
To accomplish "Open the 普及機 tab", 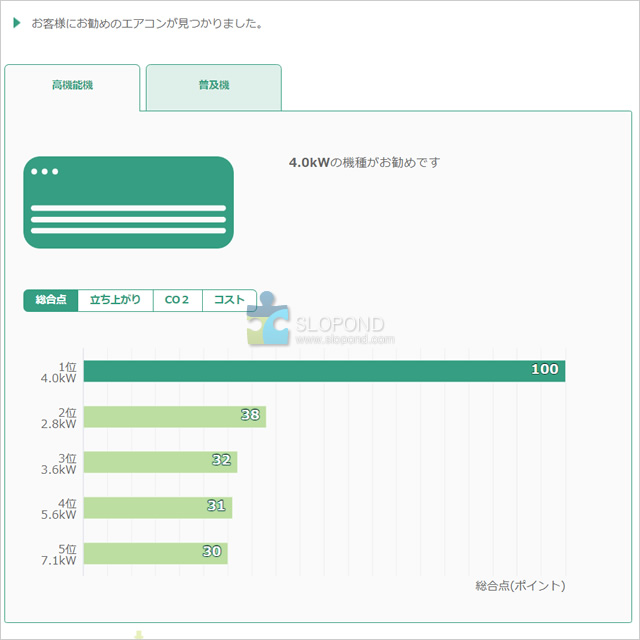I will (213, 86).
